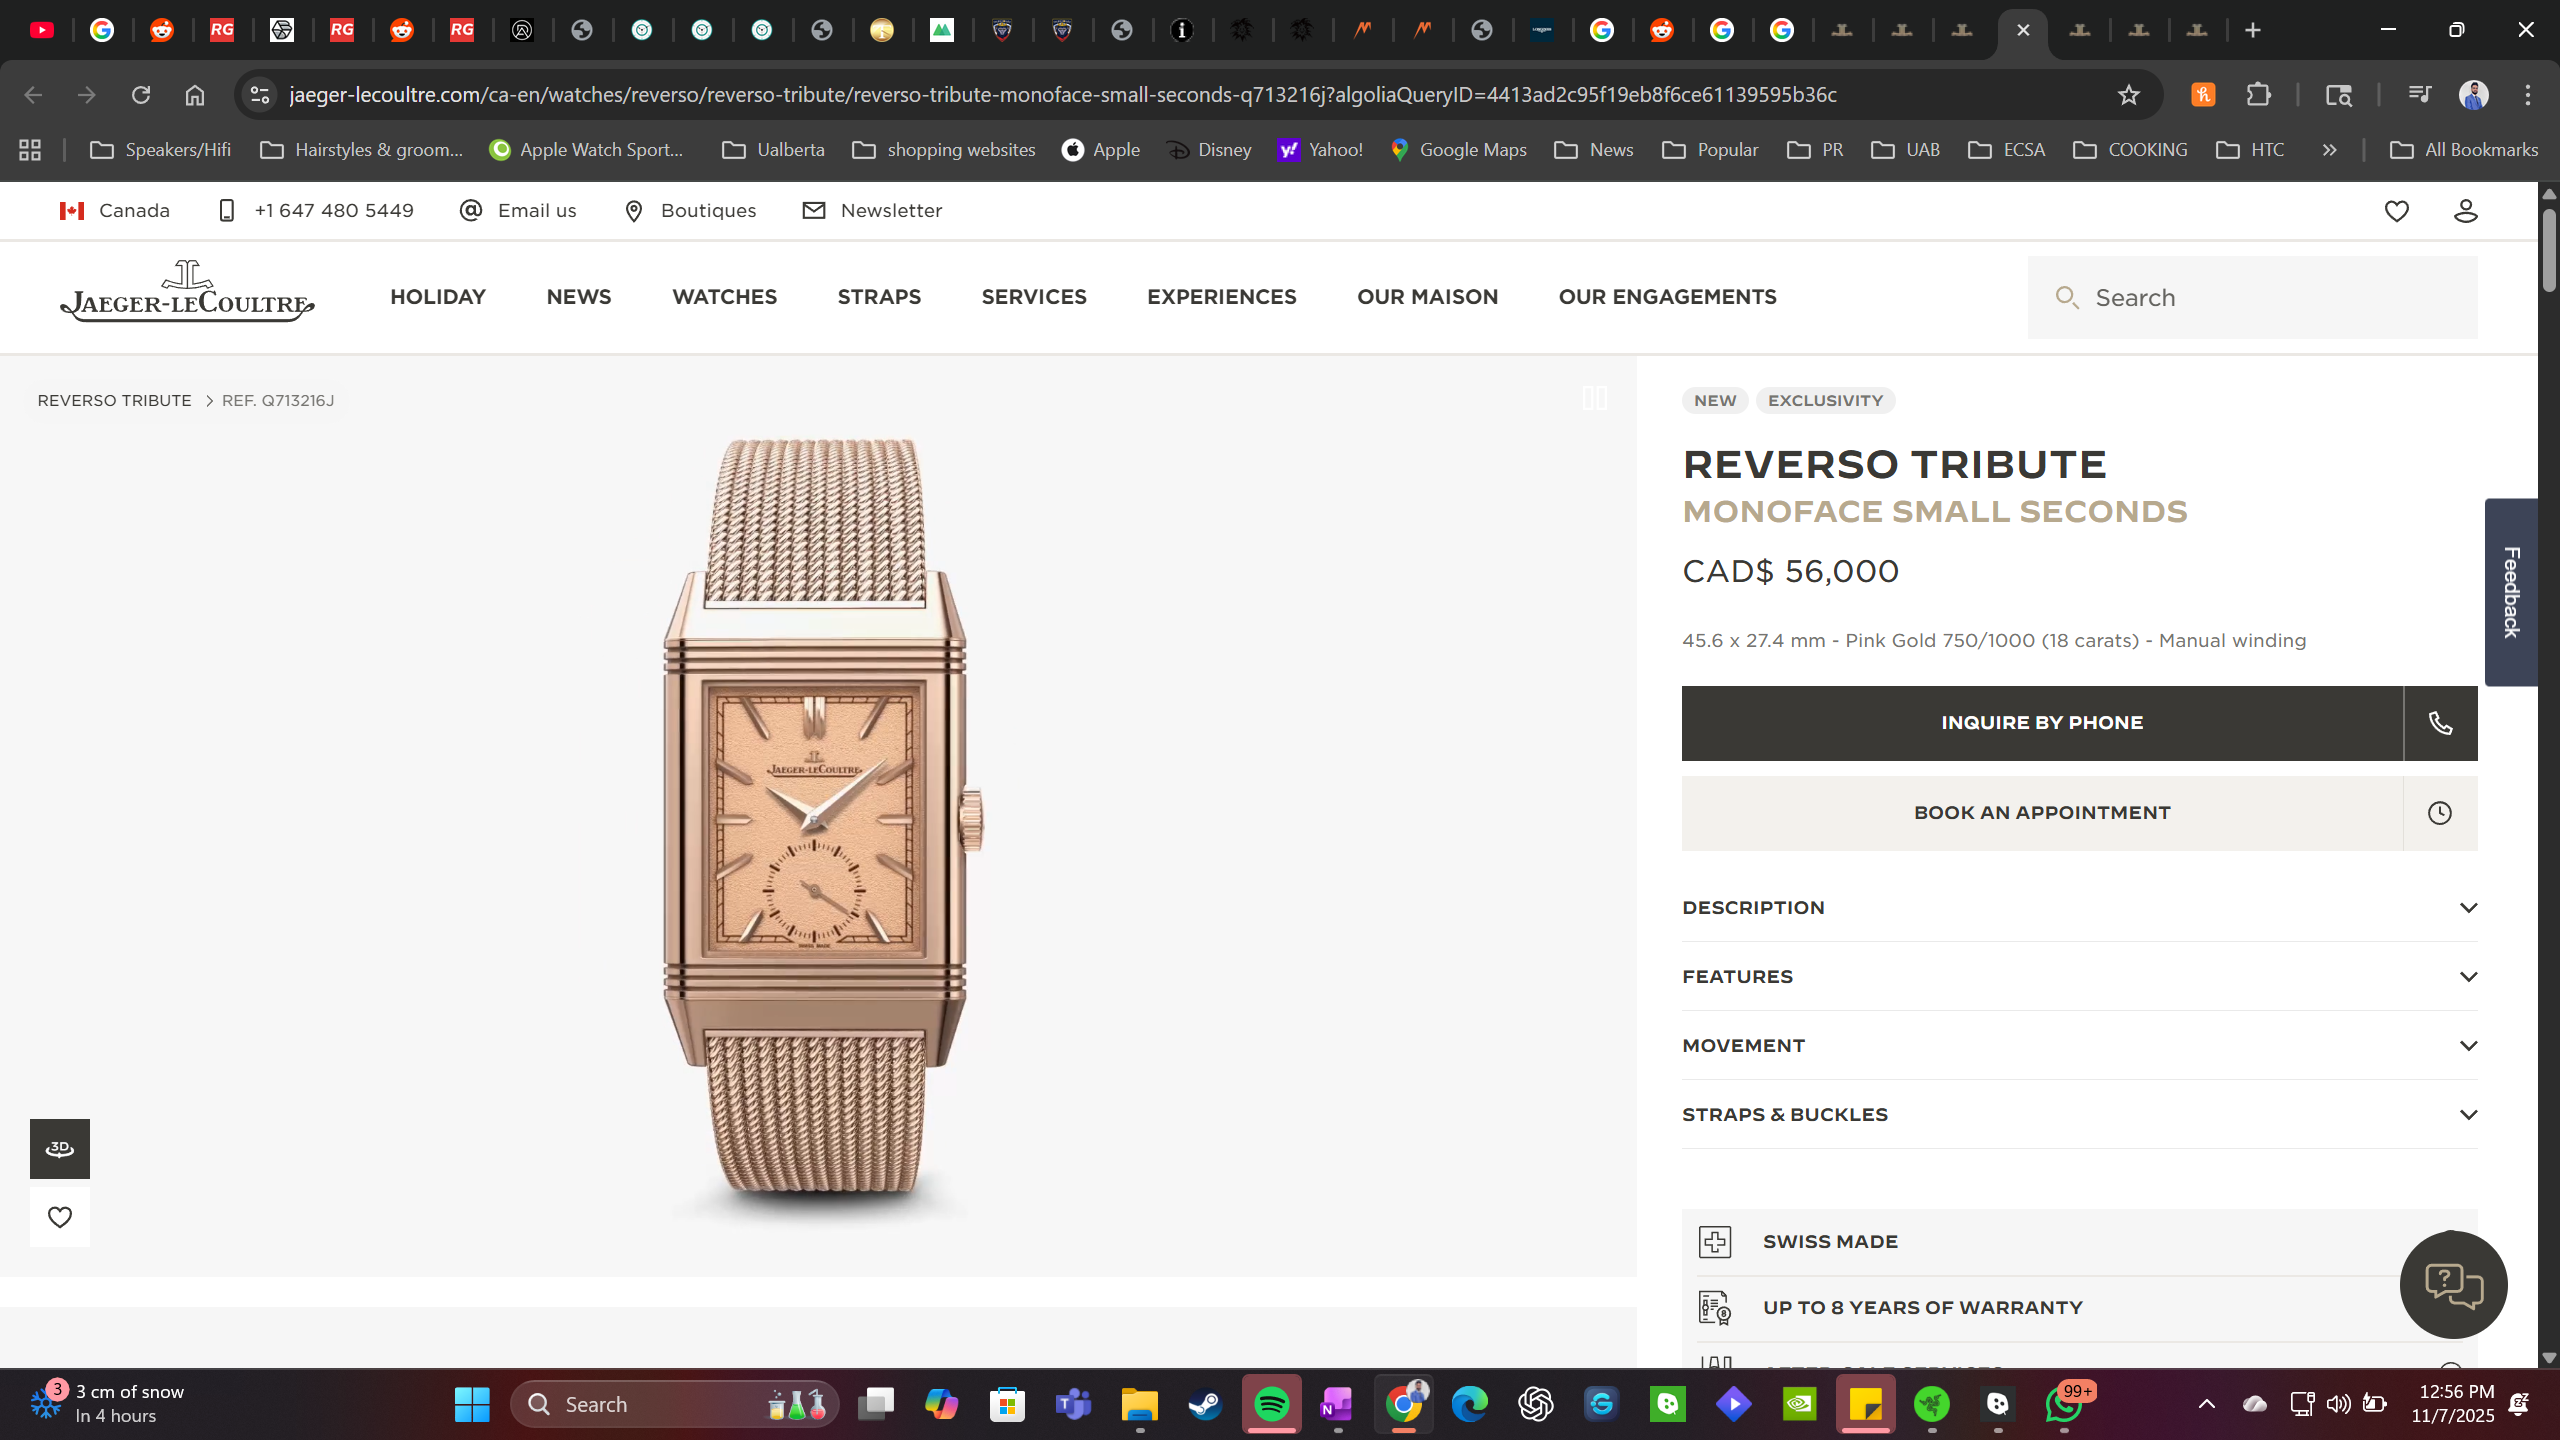This screenshot has width=2560, height=1440.
Task: Open the apps grid in bookmarks bar
Action: click(x=30, y=150)
